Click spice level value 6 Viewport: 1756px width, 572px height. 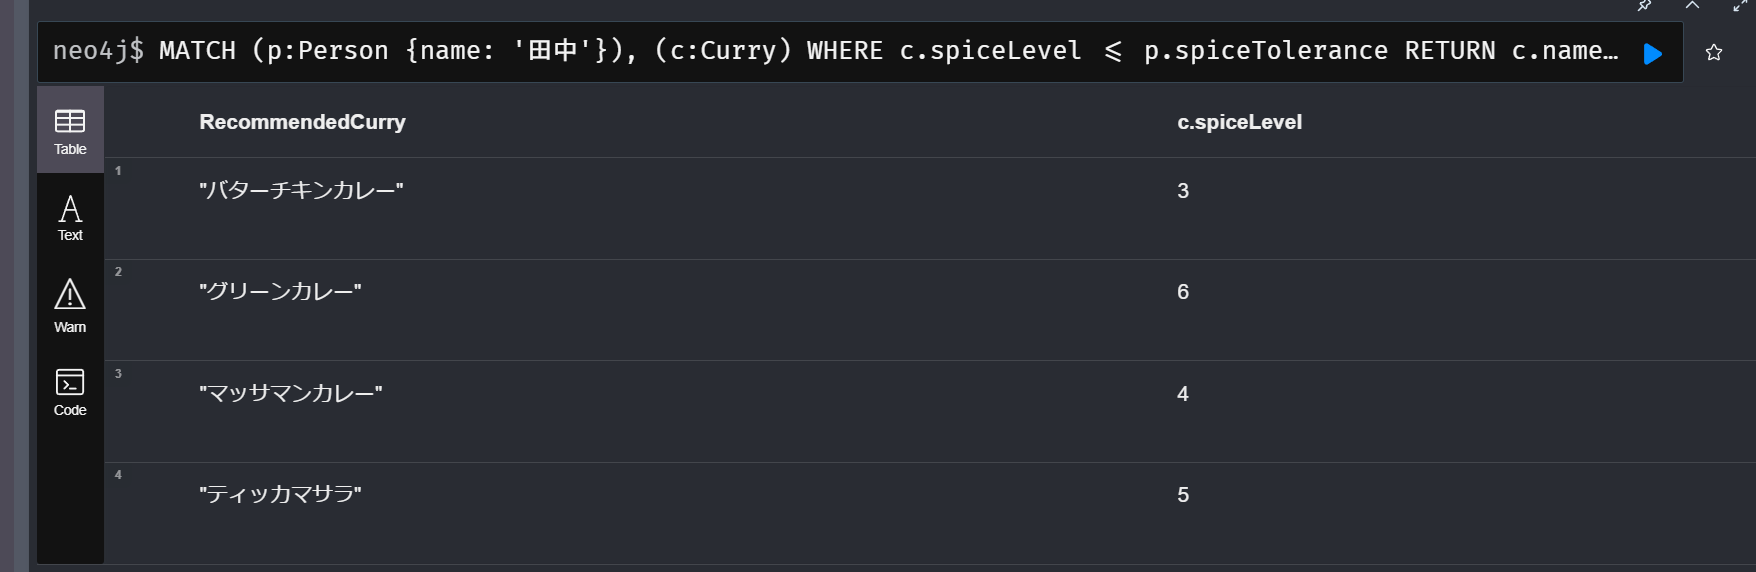[1183, 292]
